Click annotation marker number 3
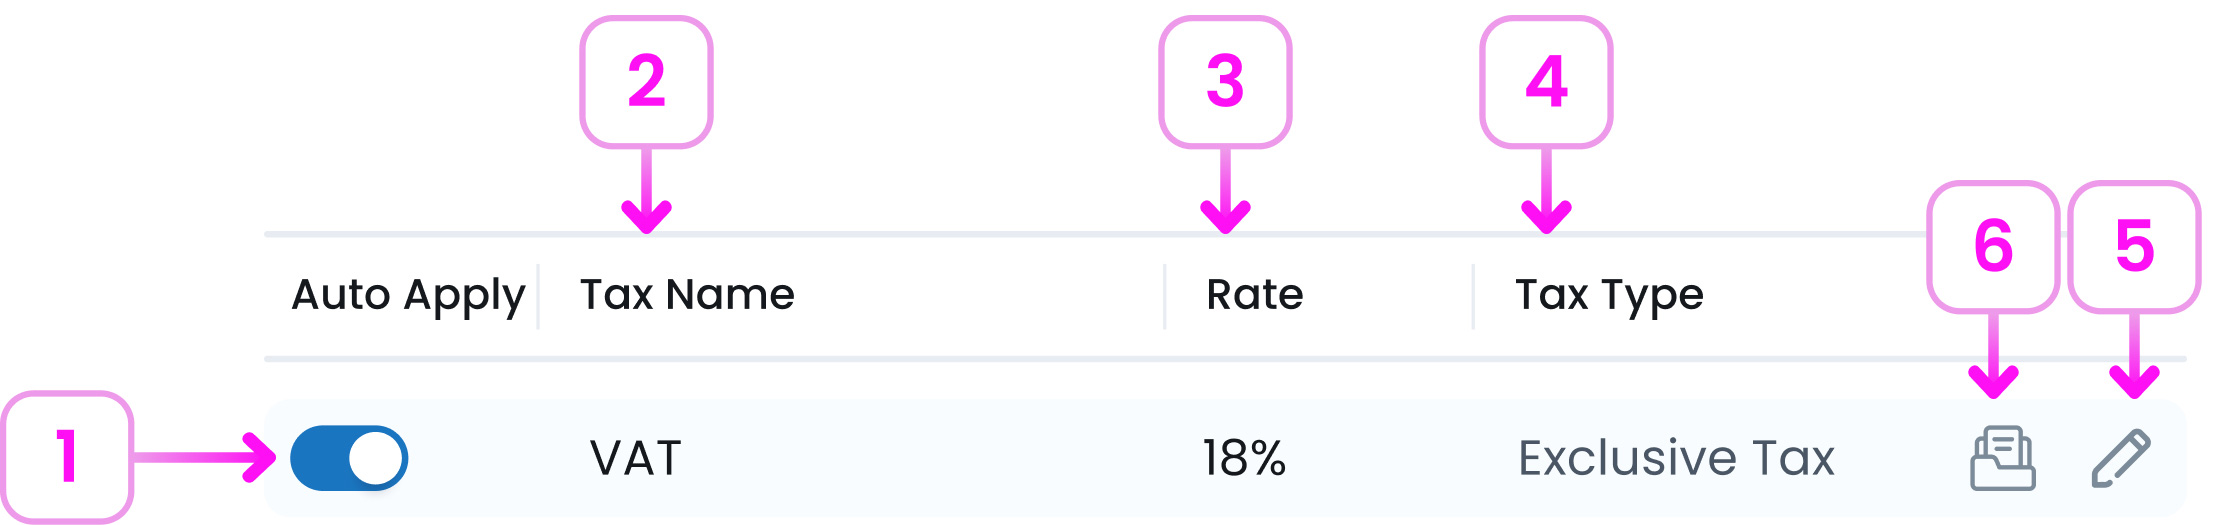 pyautogui.click(x=1225, y=82)
